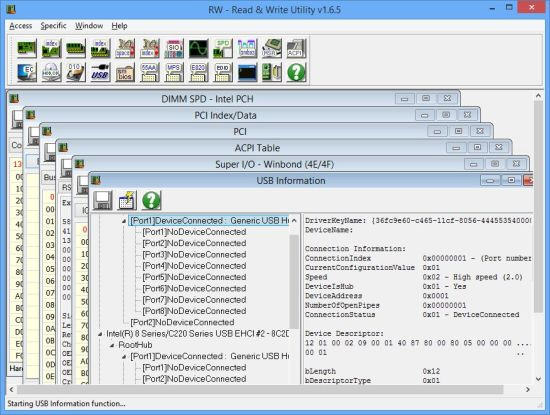Activate the ACPI Table window title
Screen dimensions: 550x415
click(x=257, y=148)
